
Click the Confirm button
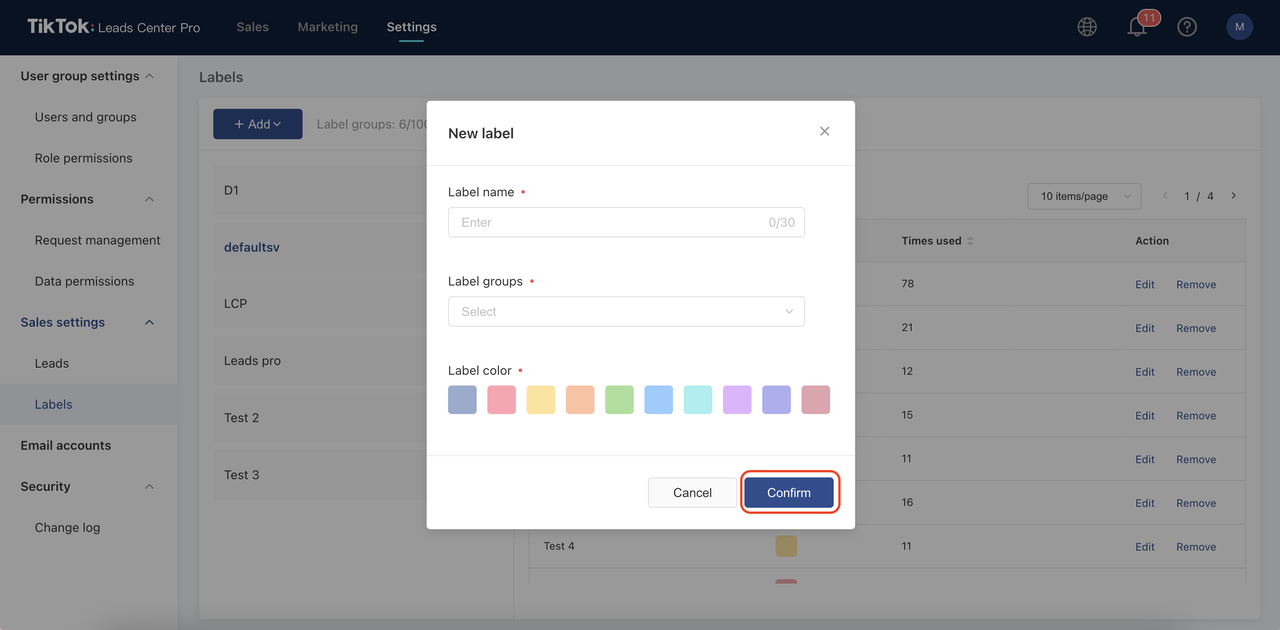tap(789, 493)
